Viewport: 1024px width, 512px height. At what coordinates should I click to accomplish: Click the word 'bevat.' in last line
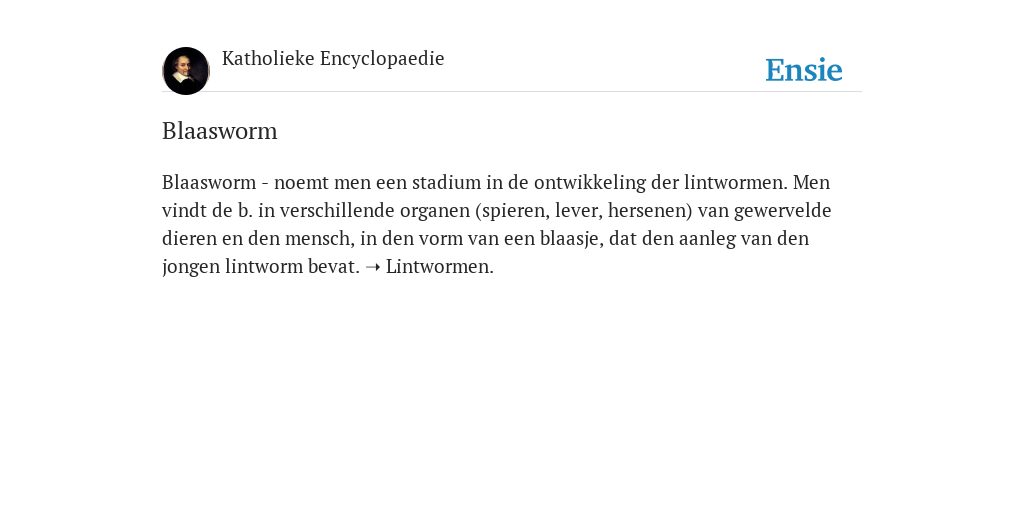point(334,266)
